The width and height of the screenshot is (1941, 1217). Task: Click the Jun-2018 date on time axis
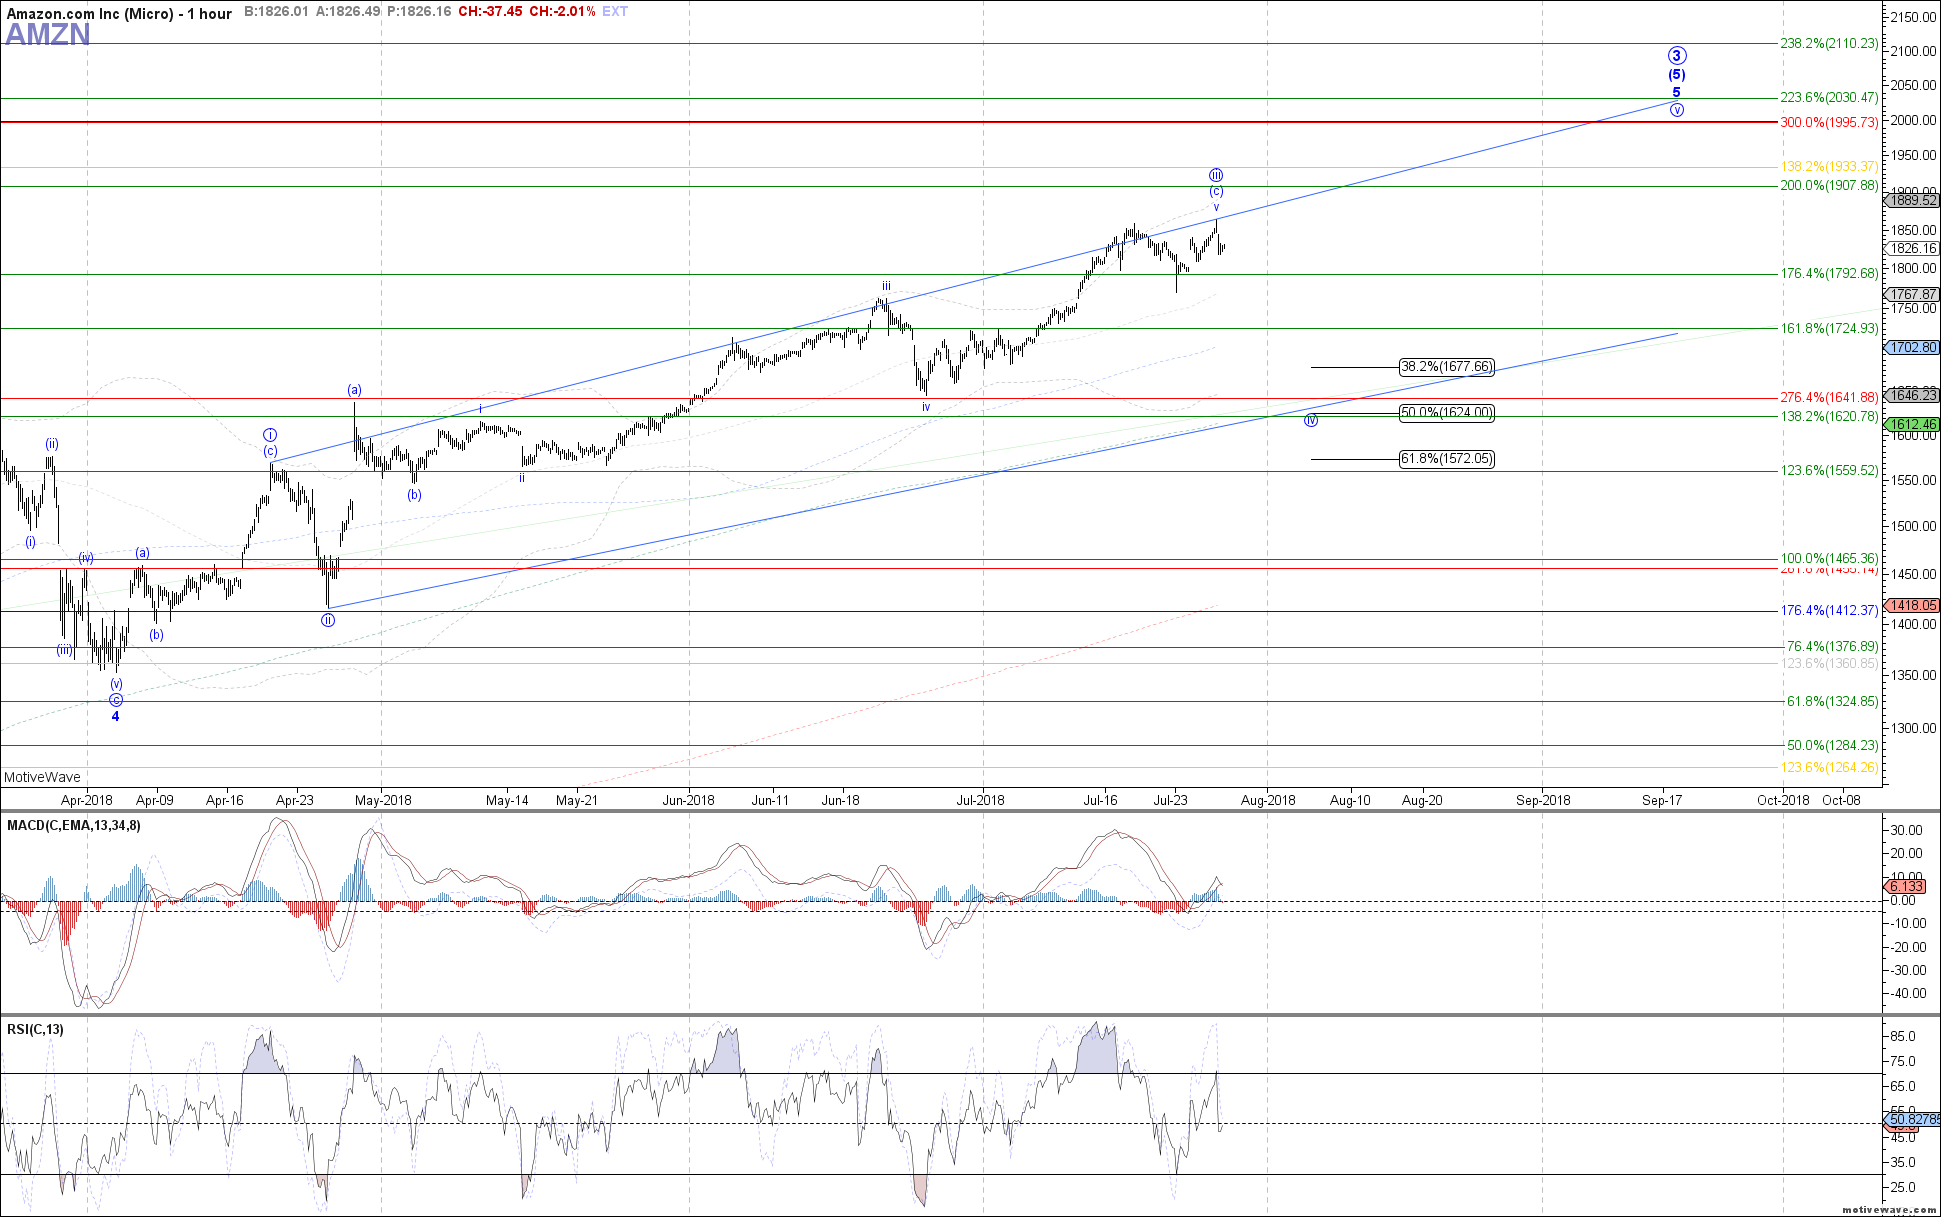click(x=689, y=800)
